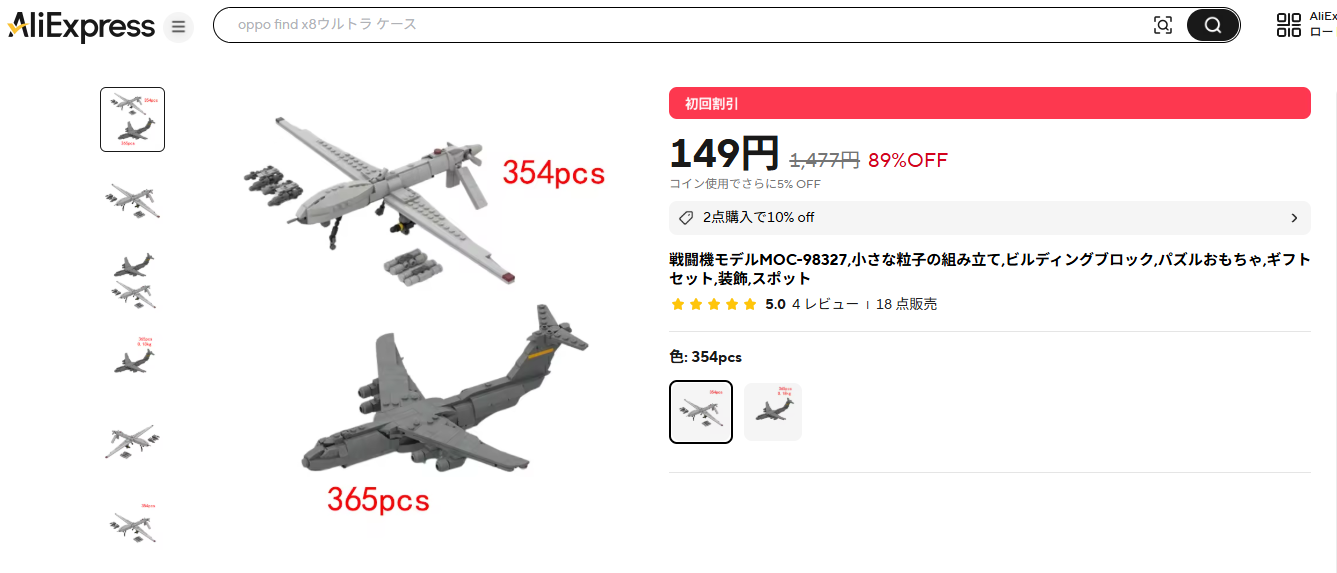Expand the 2点購入で10% off chevron
This screenshot has height=573, width=1337.
[1294, 218]
